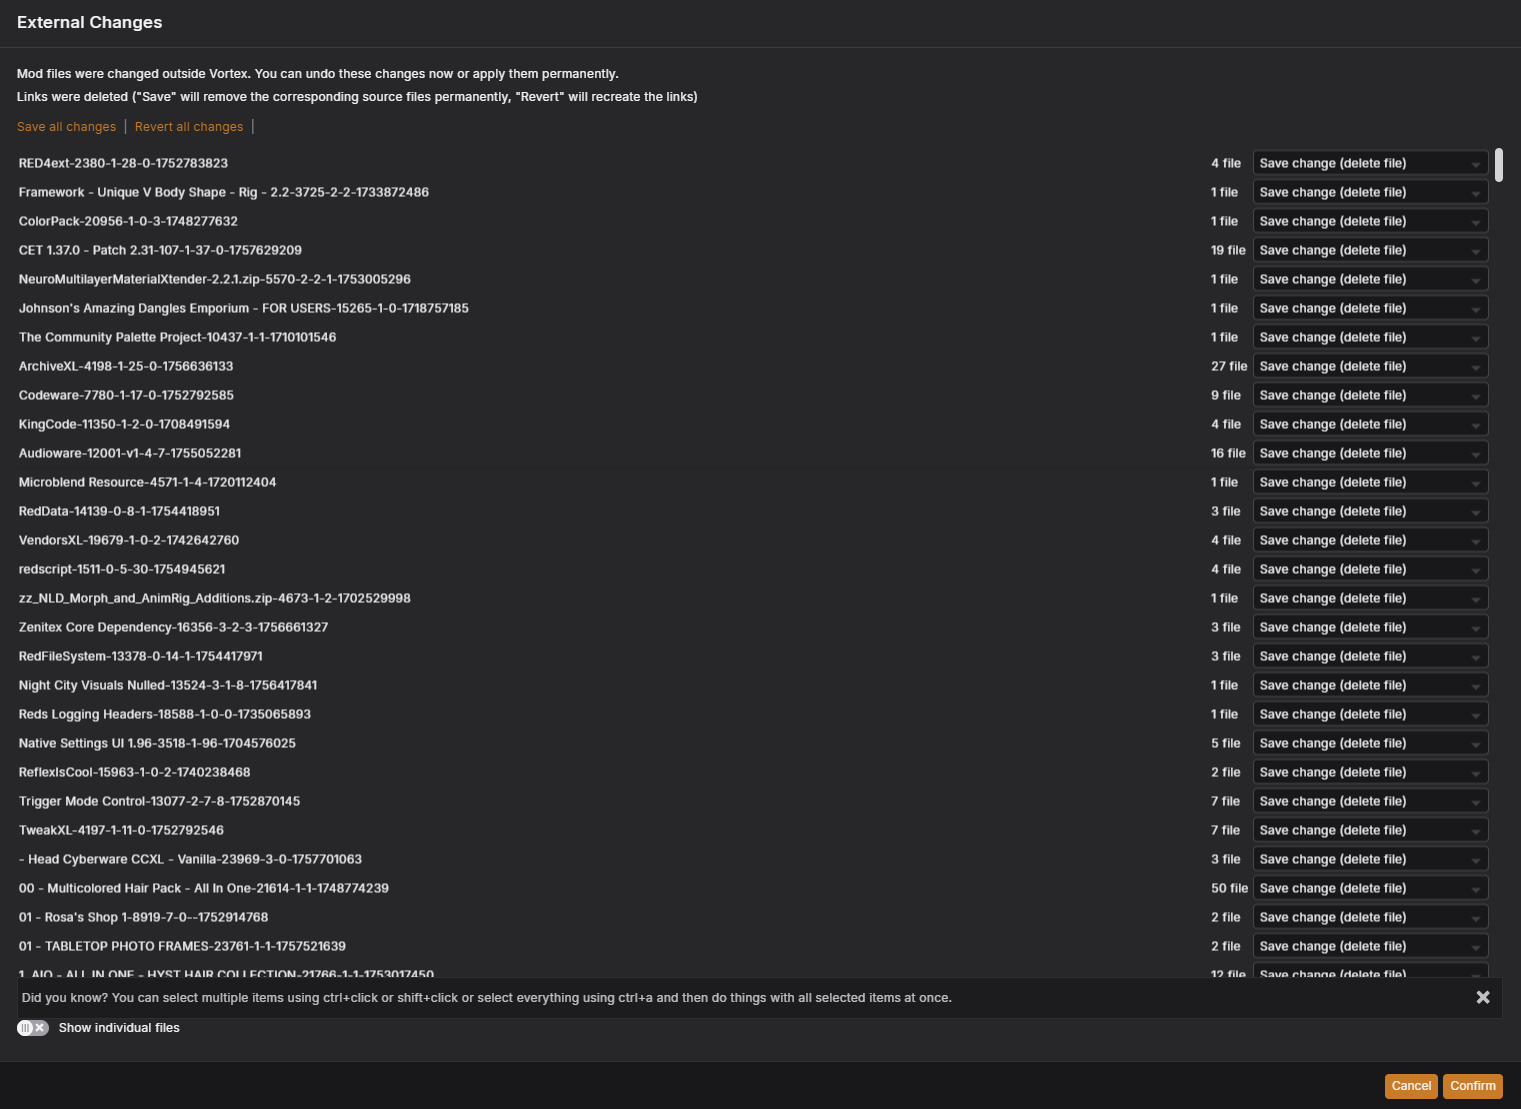The width and height of the screenshot is (1521, 1109).
Task: Open dropdown for Native Settings UI row
Action: coord(1370,743)
